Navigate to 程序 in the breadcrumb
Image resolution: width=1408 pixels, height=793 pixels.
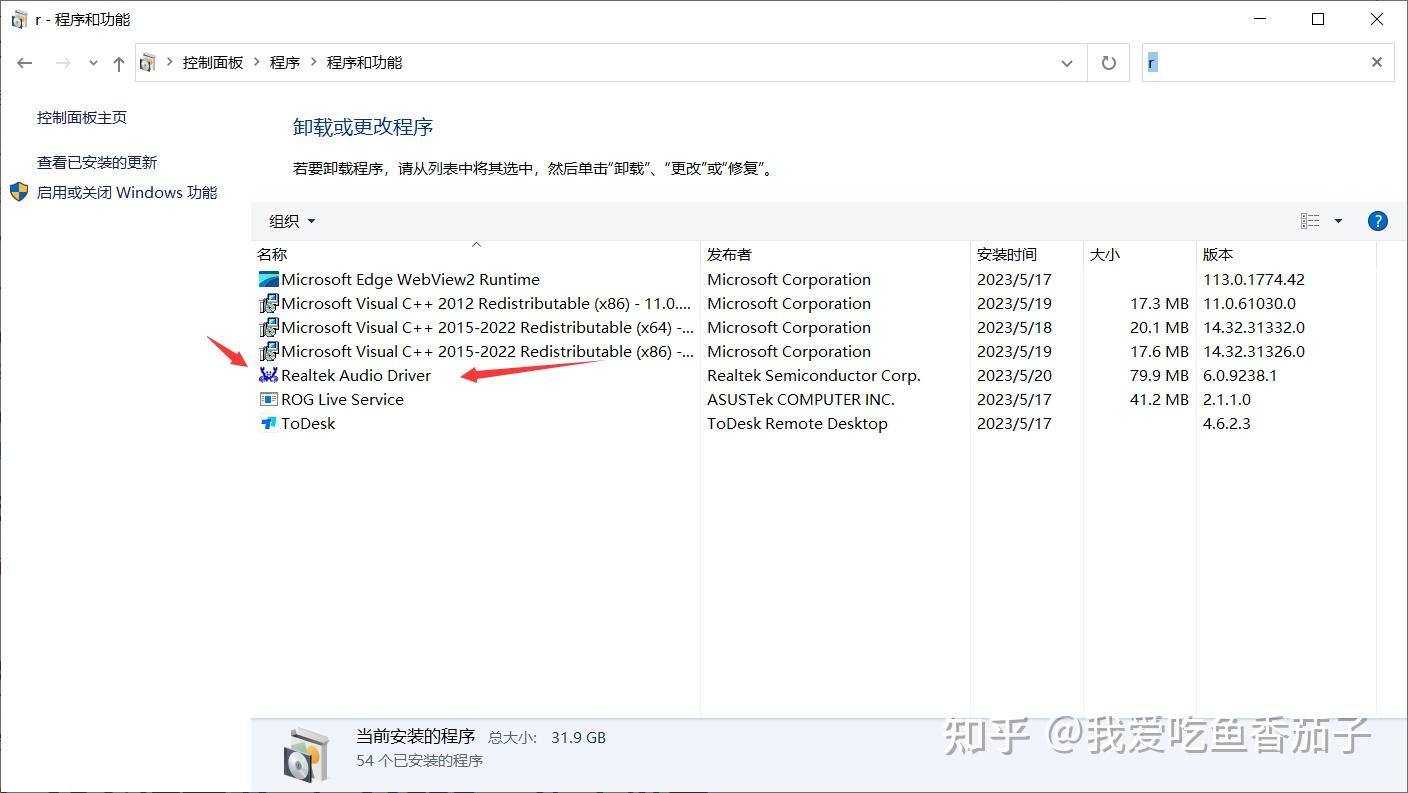(284, 62)
